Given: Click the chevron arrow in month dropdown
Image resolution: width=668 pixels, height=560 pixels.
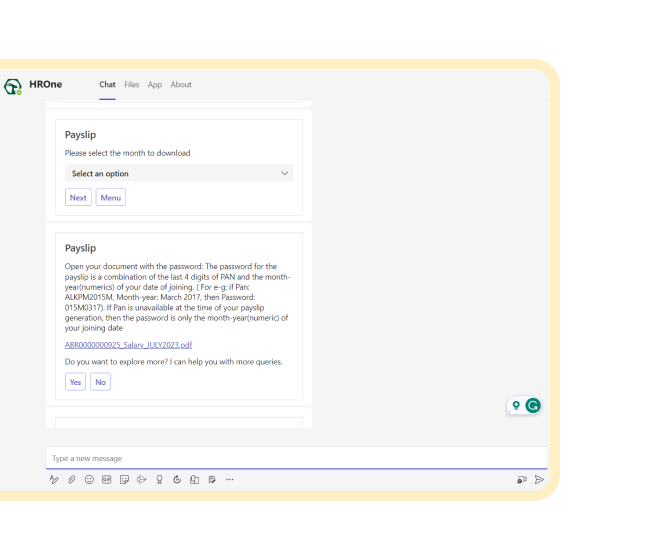Looking at the screenshot, I should coord(284,173).
